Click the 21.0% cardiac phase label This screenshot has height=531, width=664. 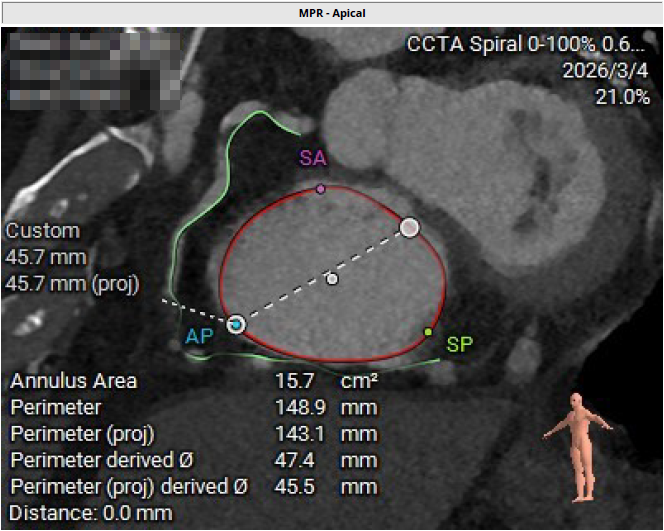pos(623,97)
